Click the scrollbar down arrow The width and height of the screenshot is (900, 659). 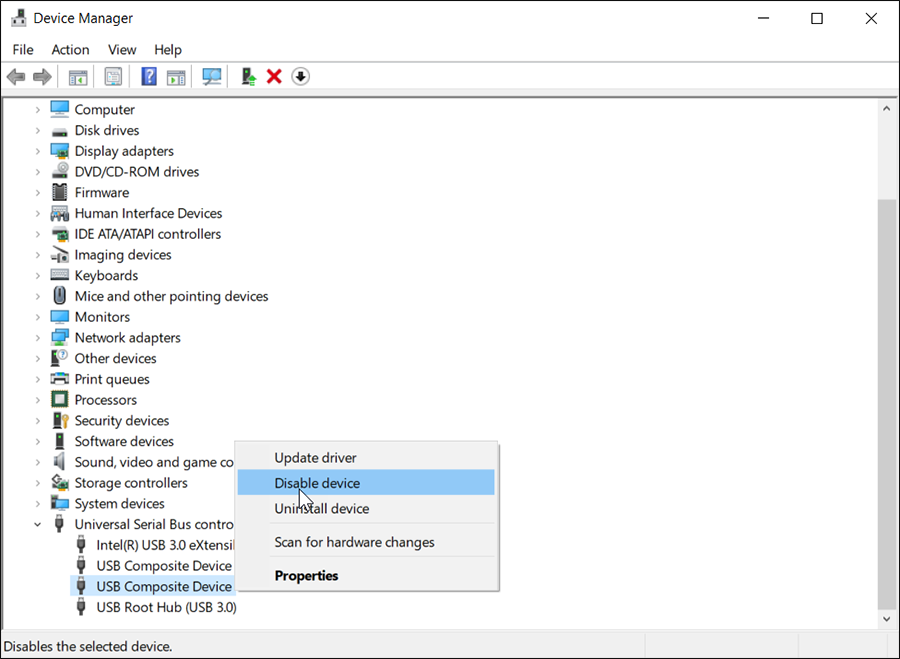tap(886, 619)
